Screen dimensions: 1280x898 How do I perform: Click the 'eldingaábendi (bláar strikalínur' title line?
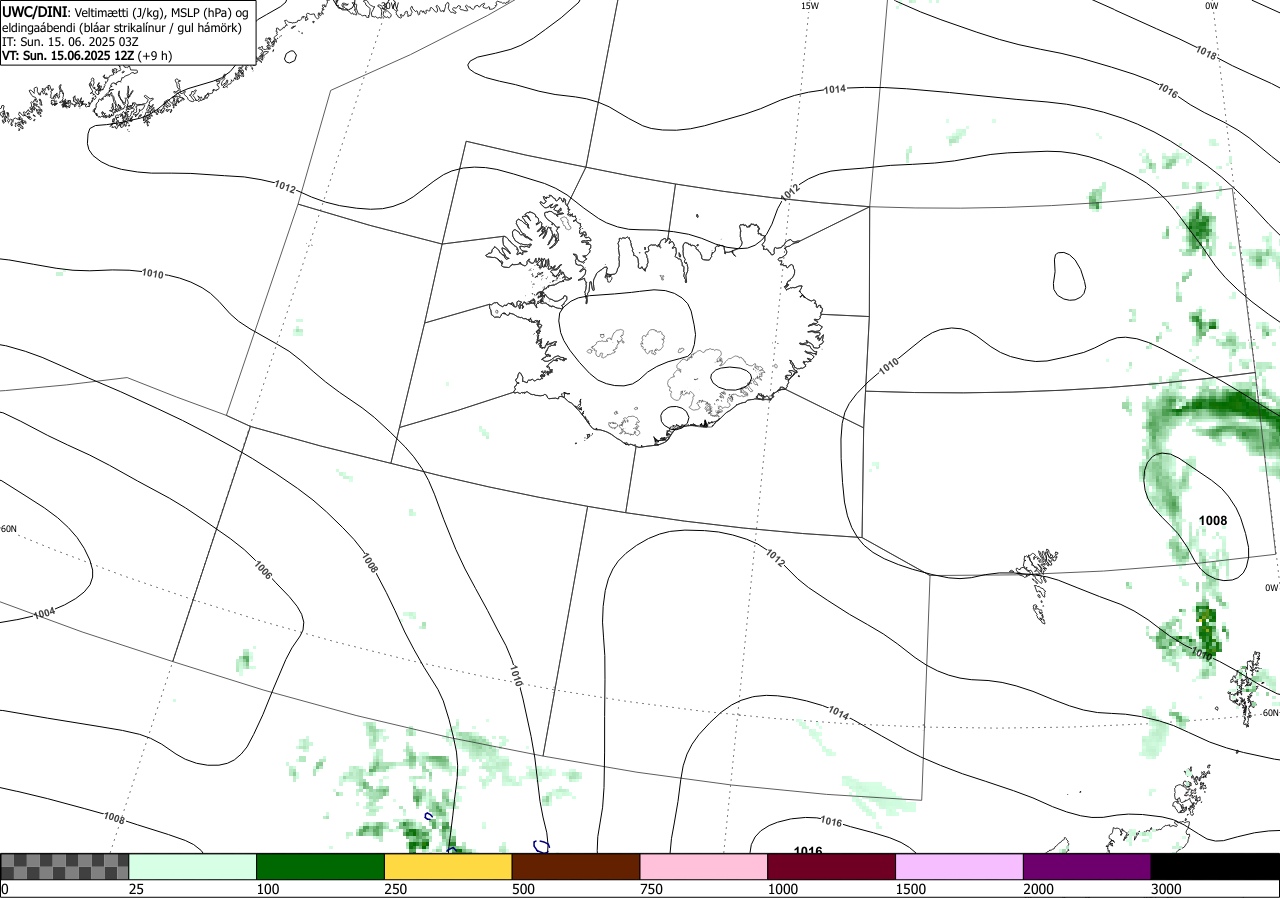(x=121, y=27)
